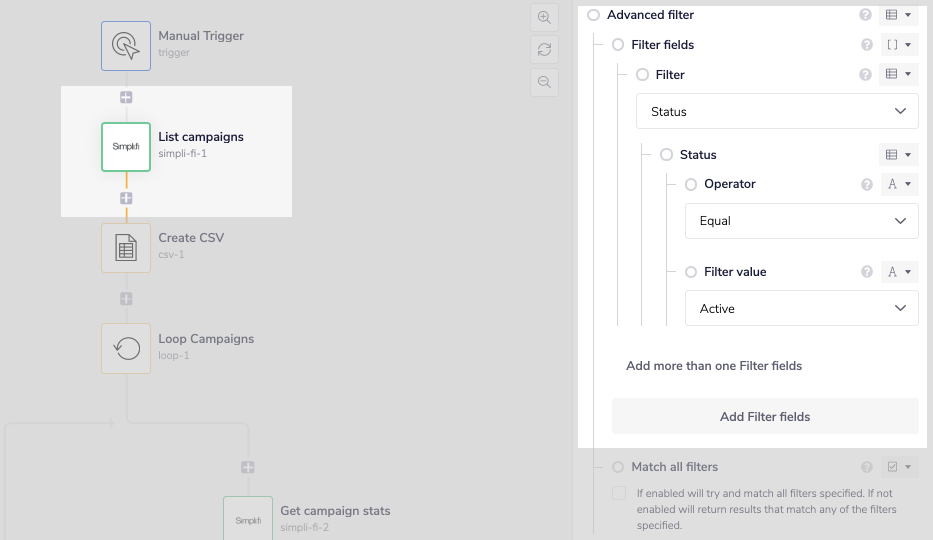Open the Equal operator dropdown

(801, 221)
